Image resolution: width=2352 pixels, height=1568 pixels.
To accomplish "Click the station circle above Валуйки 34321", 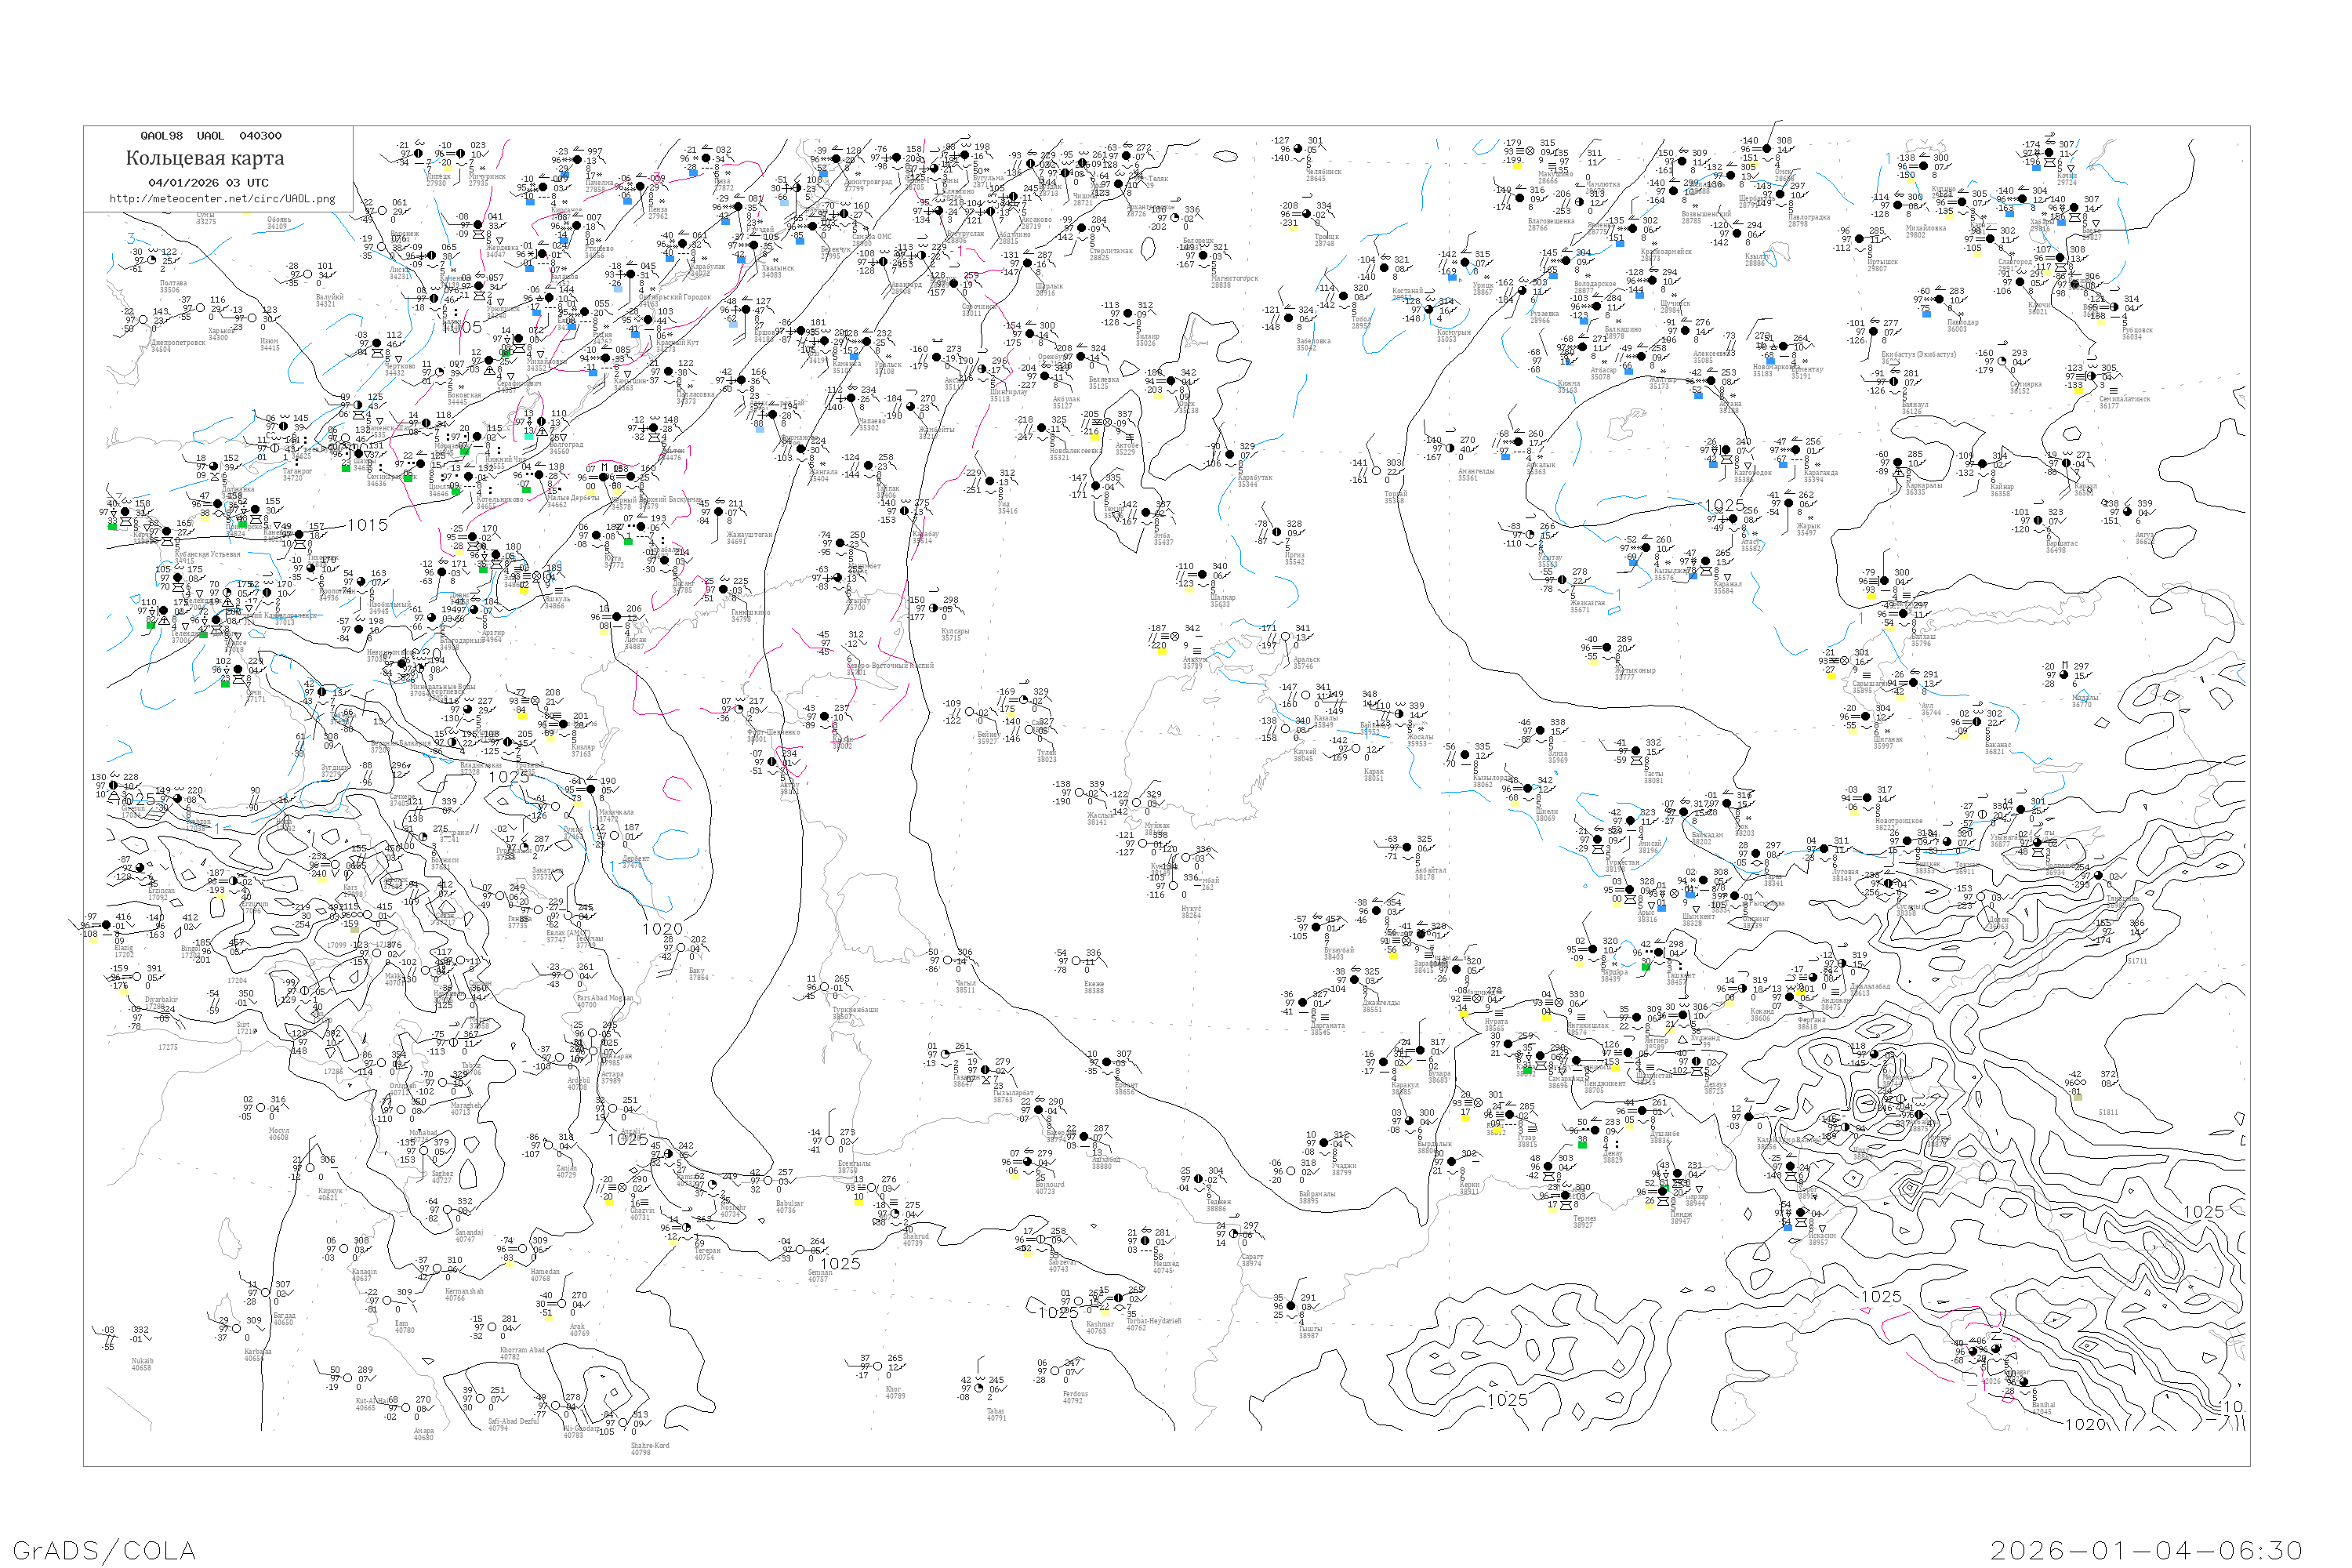I will (310, 274).
